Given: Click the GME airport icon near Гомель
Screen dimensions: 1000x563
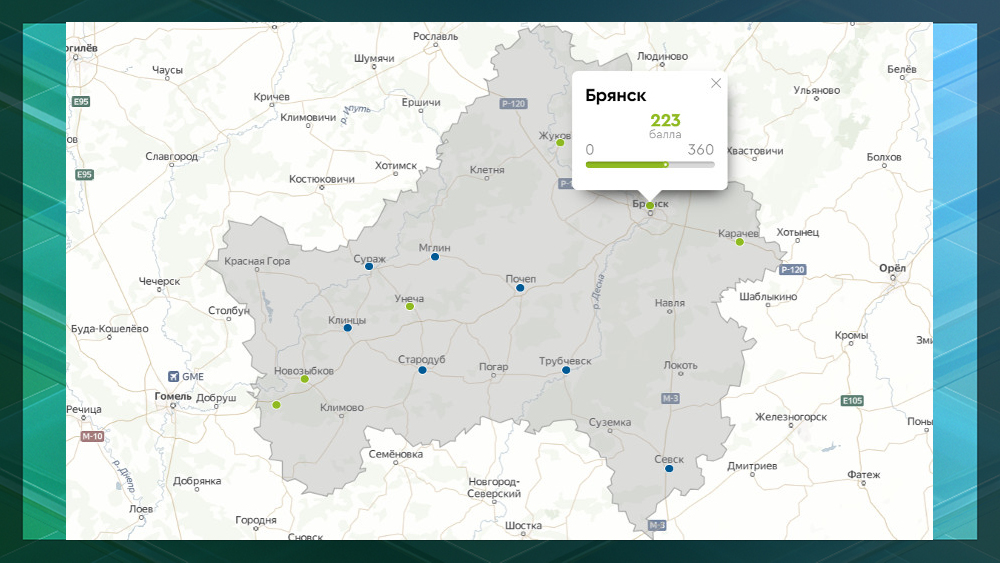Looking at the screenshot, I should (x=174, y=376).
